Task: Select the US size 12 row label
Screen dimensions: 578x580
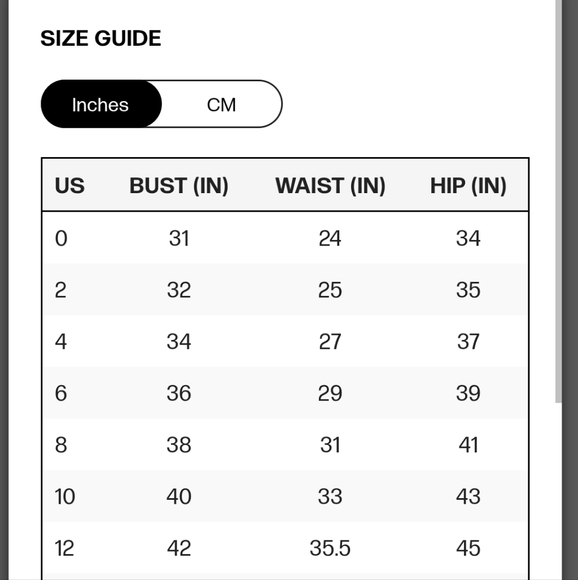Action: pos(64,548)
